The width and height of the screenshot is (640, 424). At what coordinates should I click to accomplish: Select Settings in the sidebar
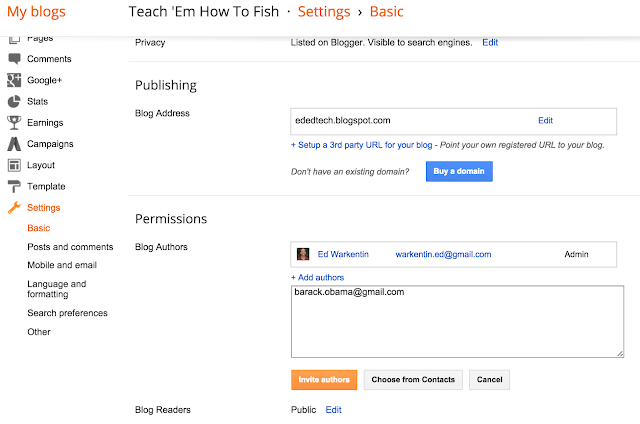point(44,208)
